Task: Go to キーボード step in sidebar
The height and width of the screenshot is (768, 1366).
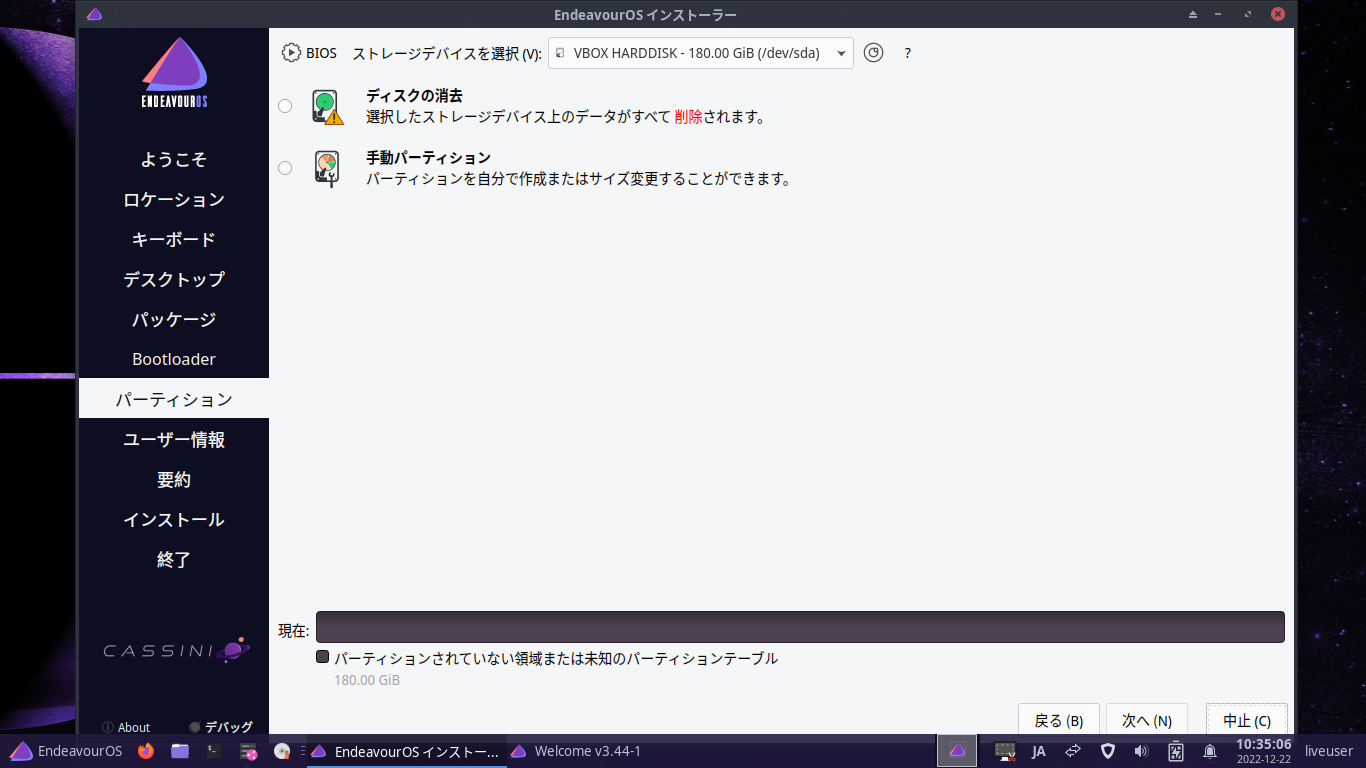Action: [174, 239]
